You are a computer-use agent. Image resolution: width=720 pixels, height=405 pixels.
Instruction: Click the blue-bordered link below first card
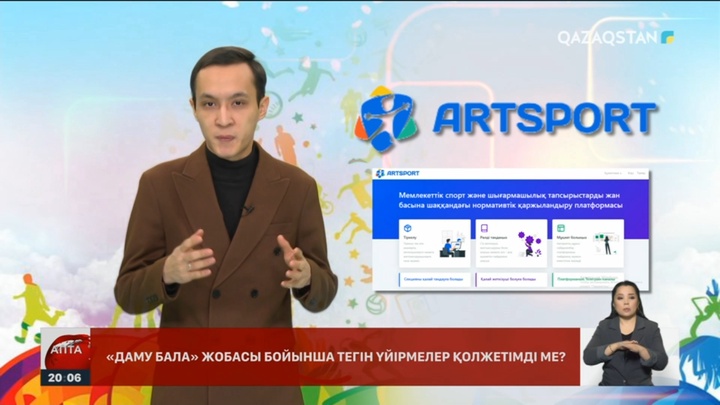(x=434, y=279)
